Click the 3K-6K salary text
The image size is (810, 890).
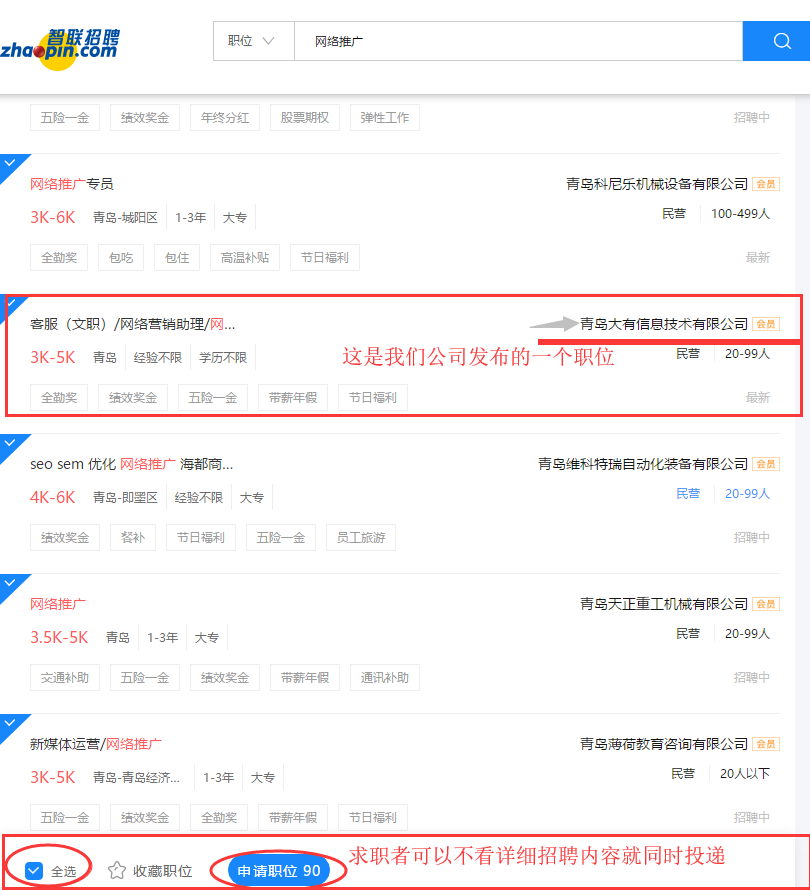52,217
